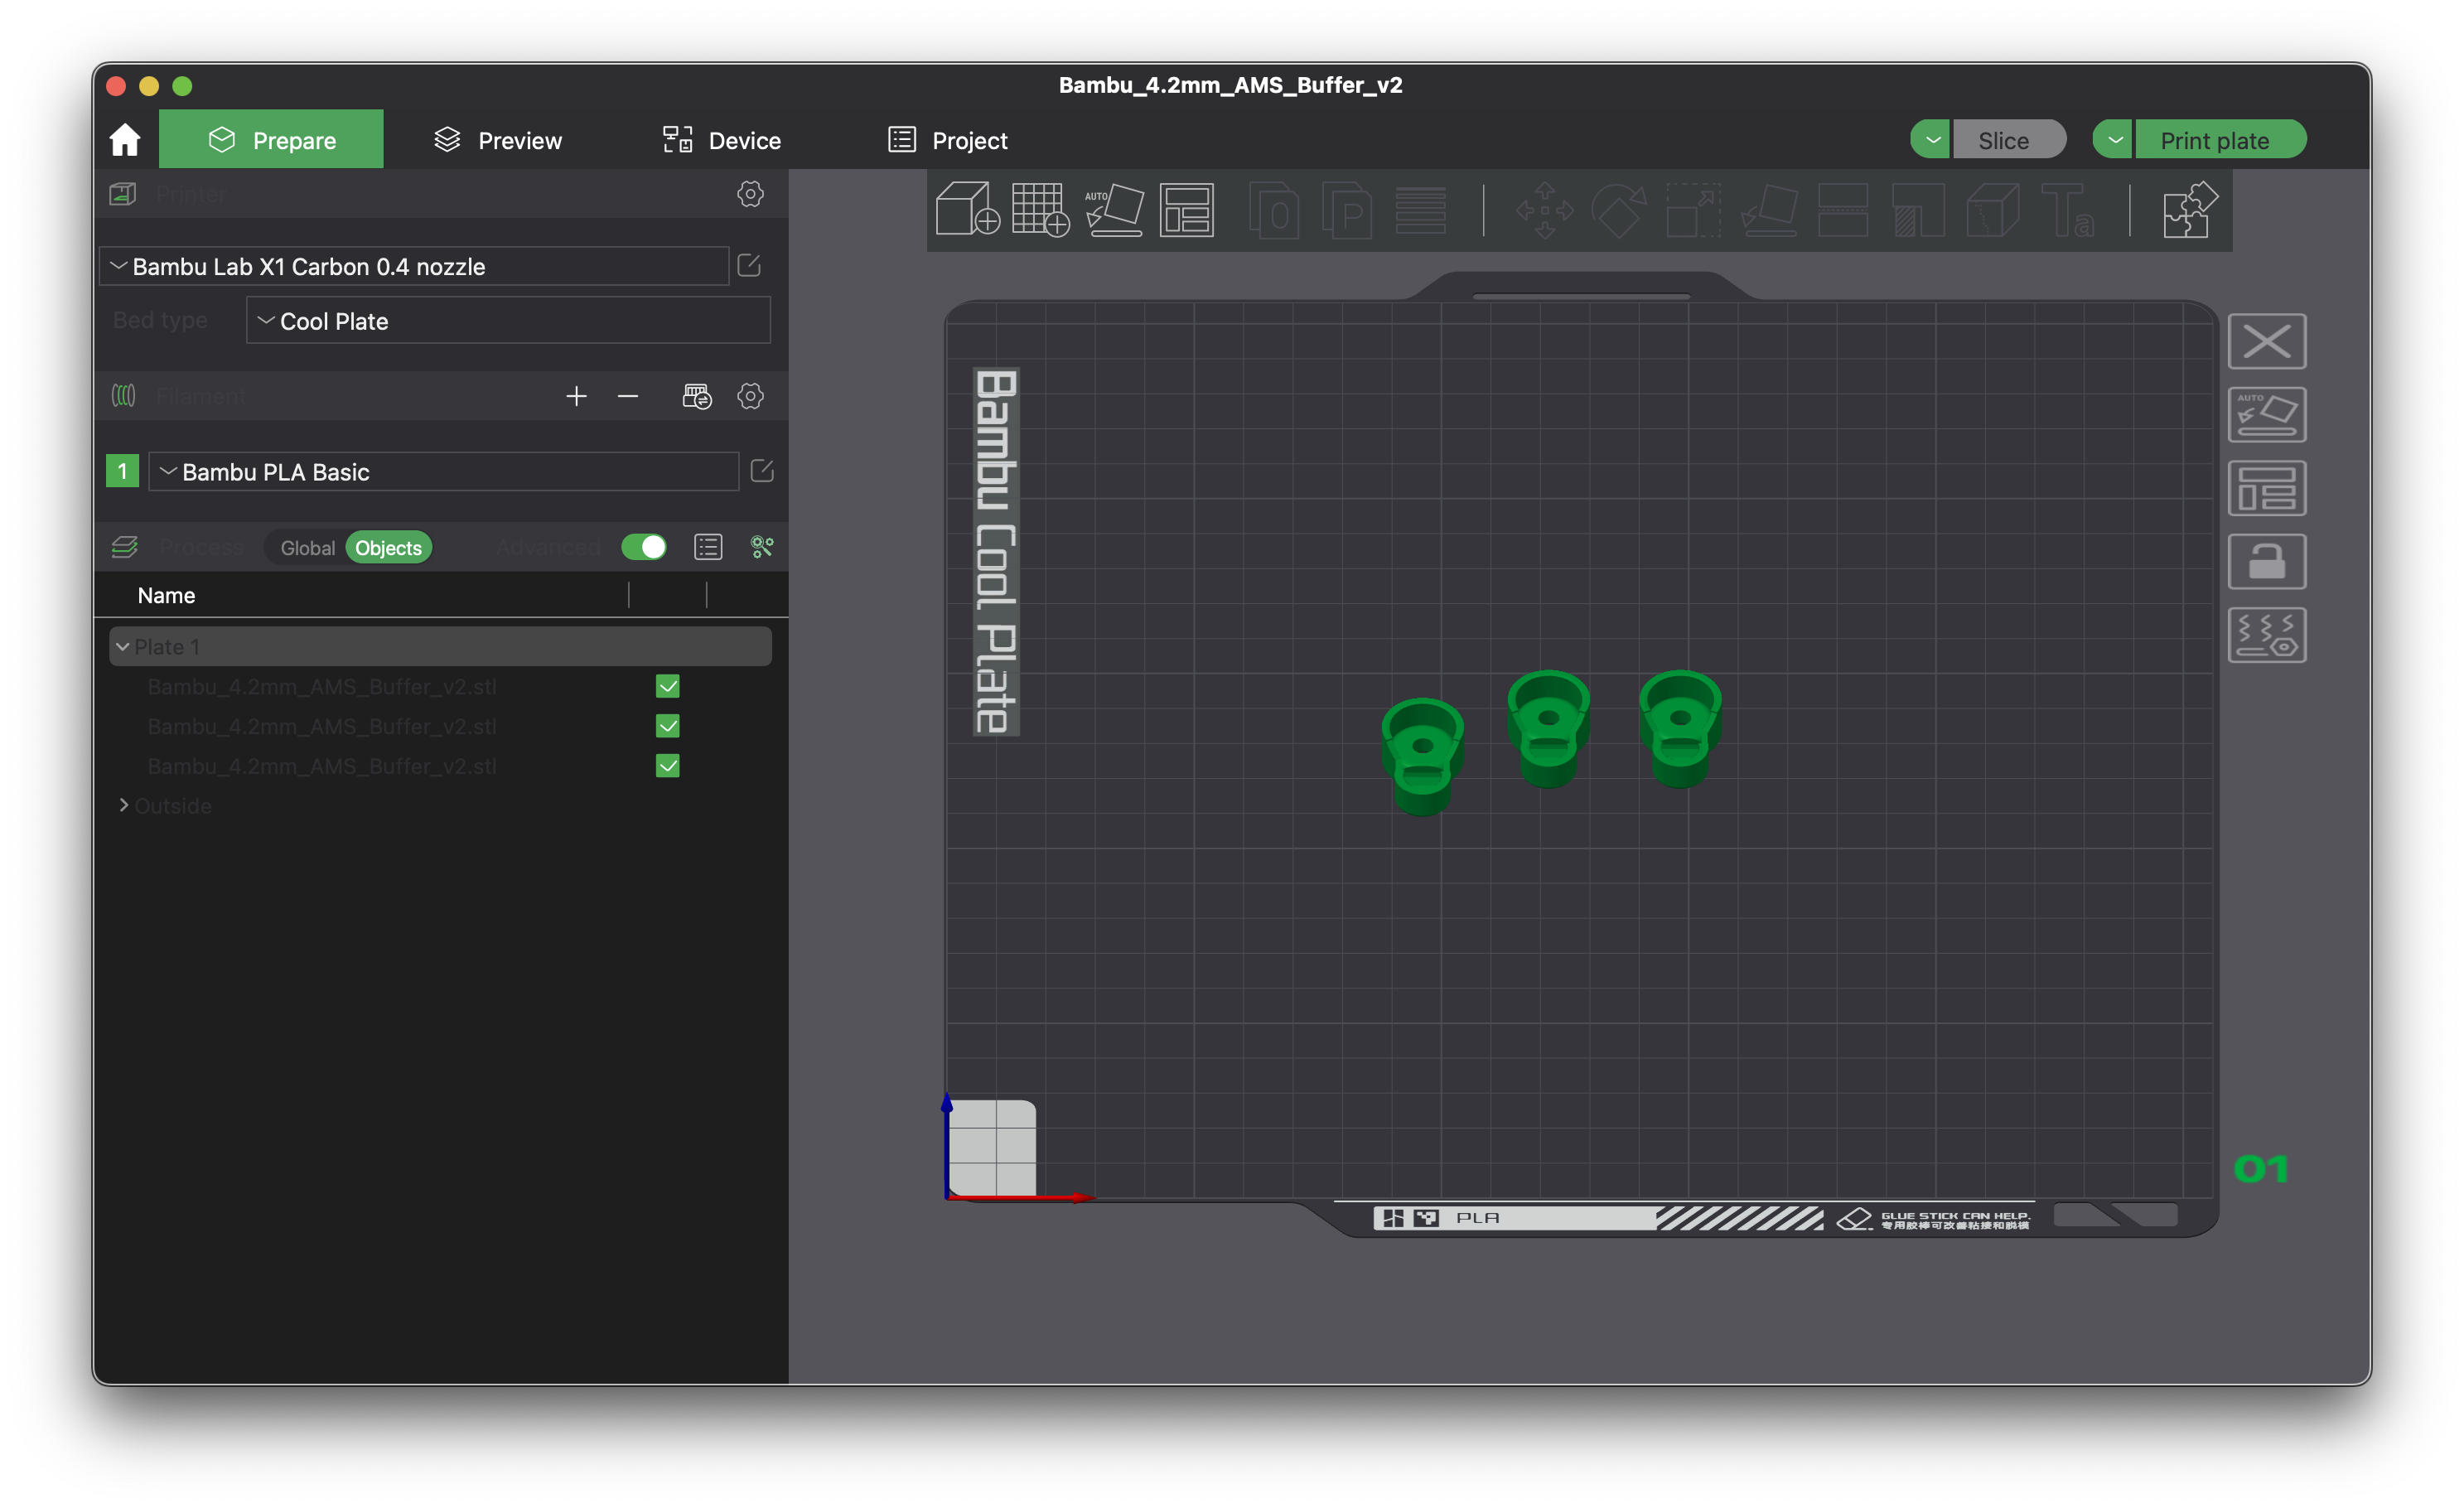Uncheck third Bambu_4.2mm_AMS_Buffer_v2.stl printable checkbox
The image size is (2464, 1508).
pyautogui.click(x=668, y=766)
